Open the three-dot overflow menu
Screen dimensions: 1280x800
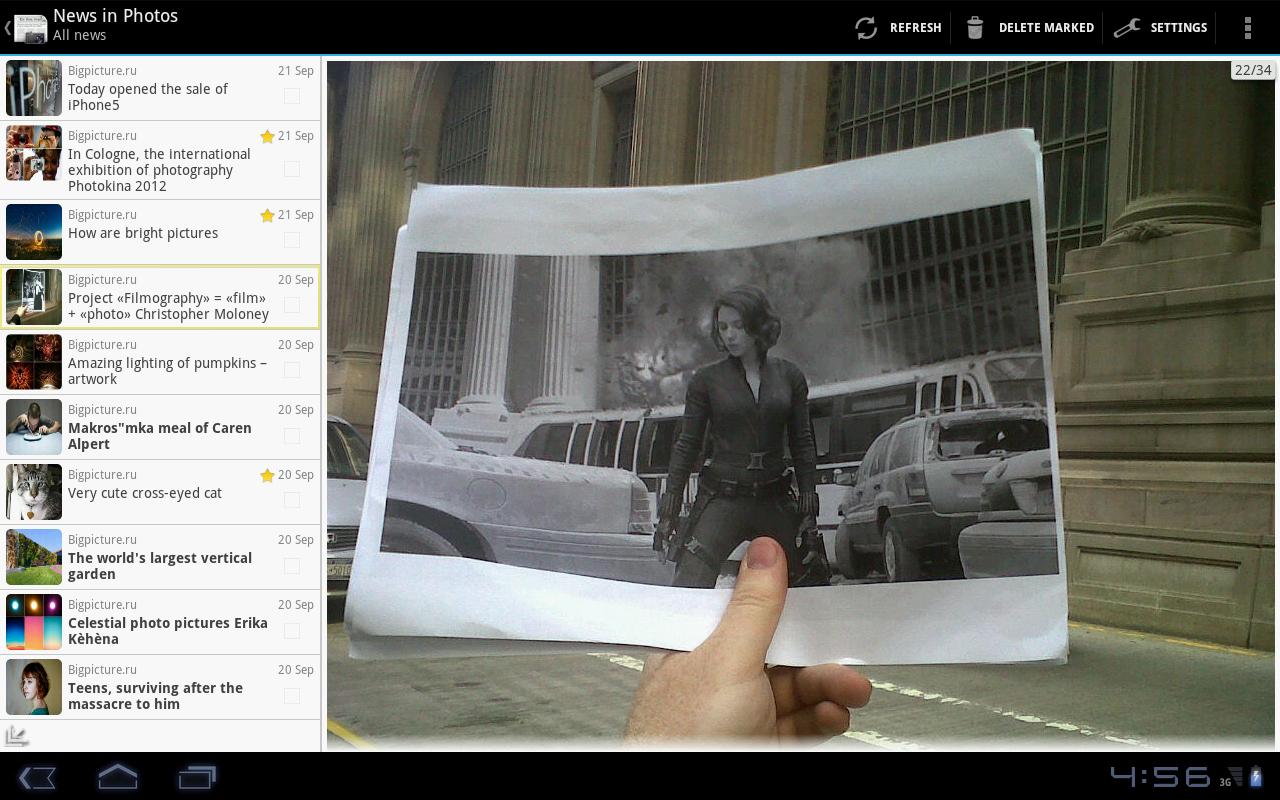[1247, 28]
